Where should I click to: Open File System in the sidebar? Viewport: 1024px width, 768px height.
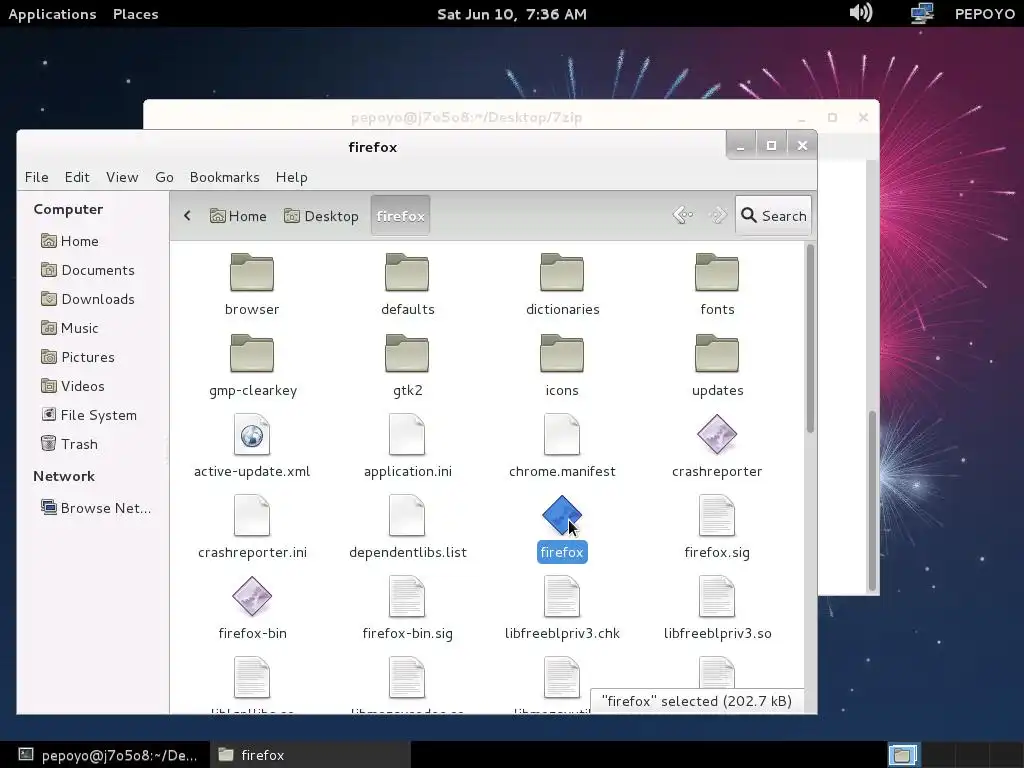(89, 415)
